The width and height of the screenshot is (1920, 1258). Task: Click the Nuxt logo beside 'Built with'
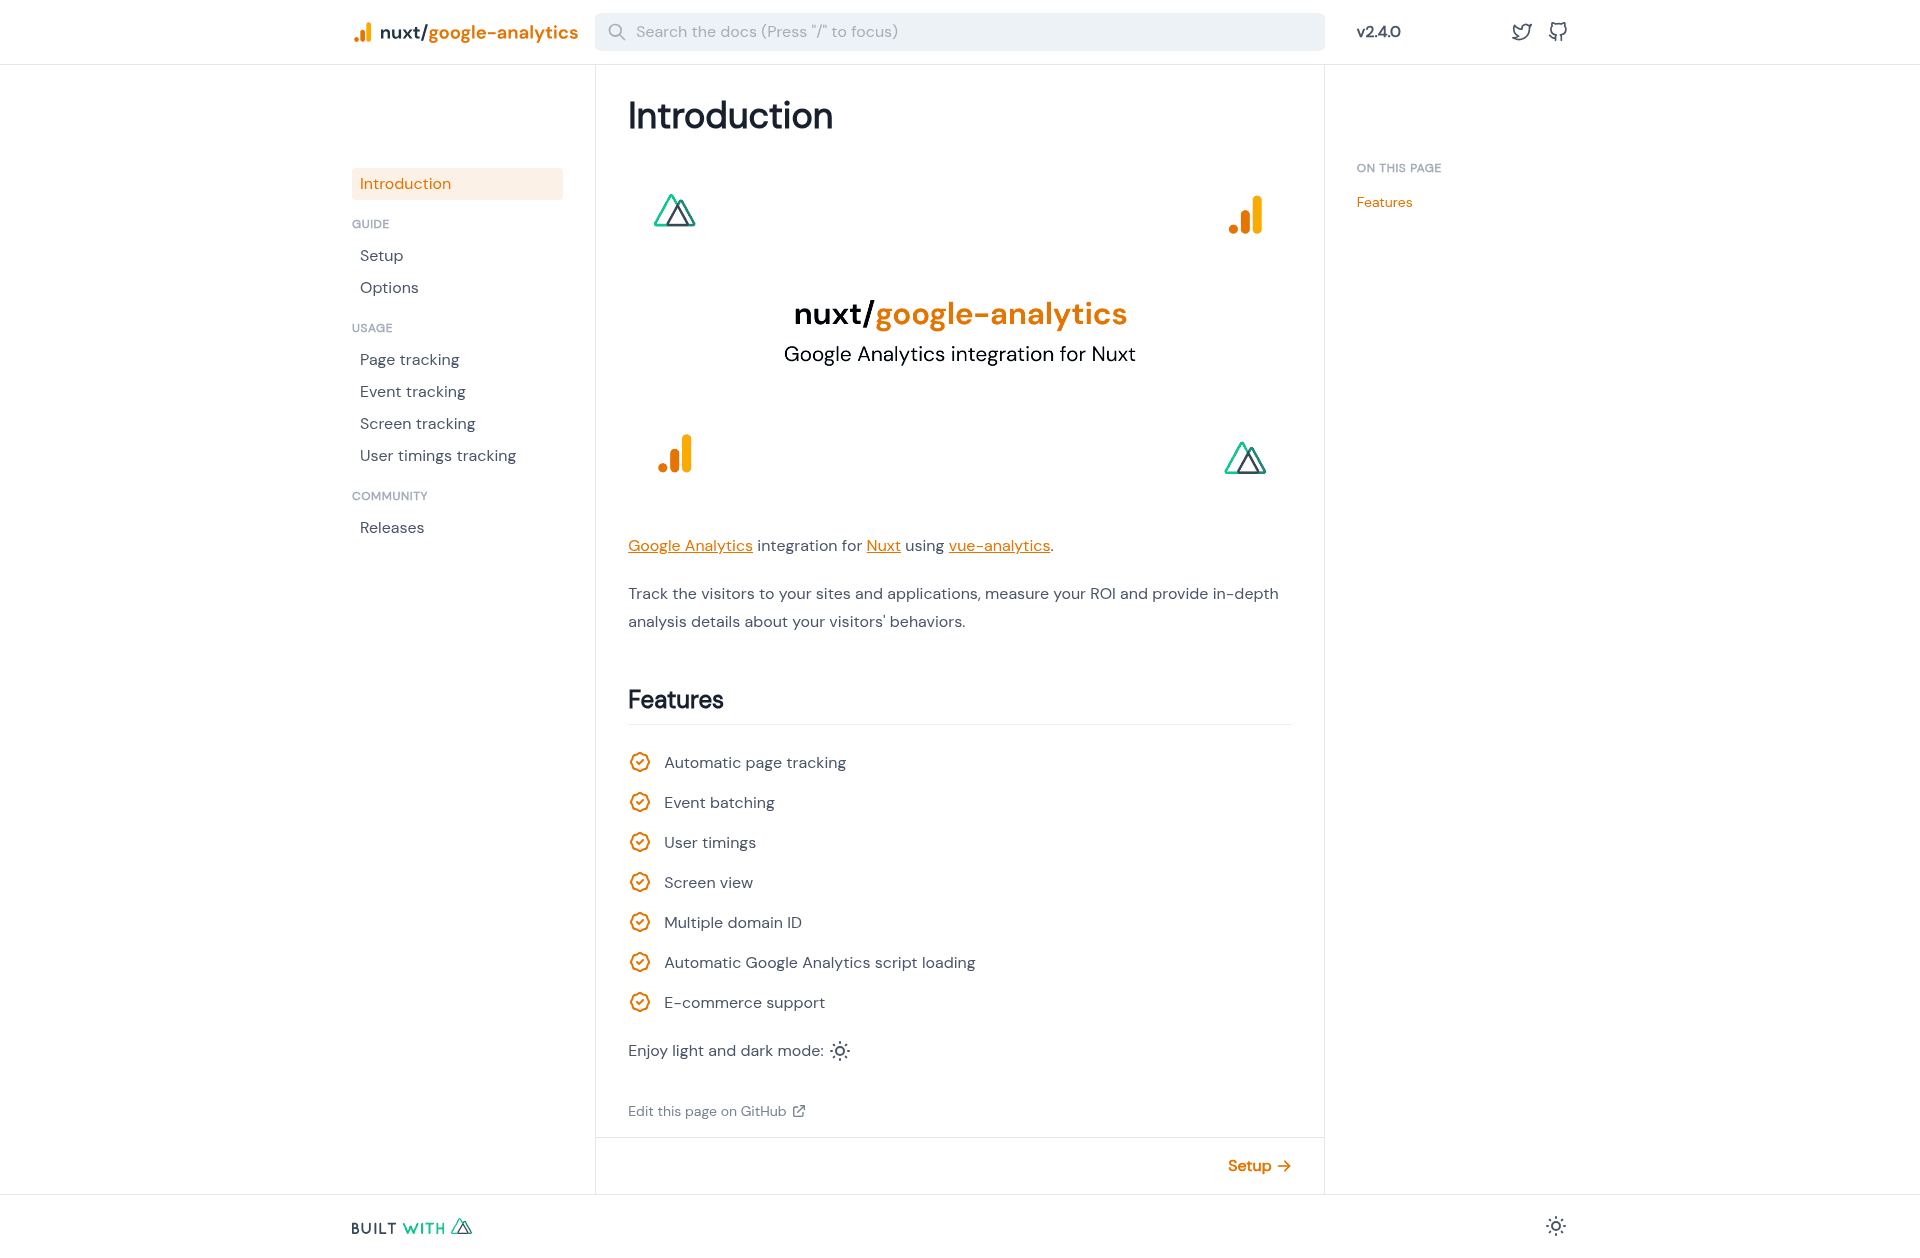click(x=462, y=1227)
